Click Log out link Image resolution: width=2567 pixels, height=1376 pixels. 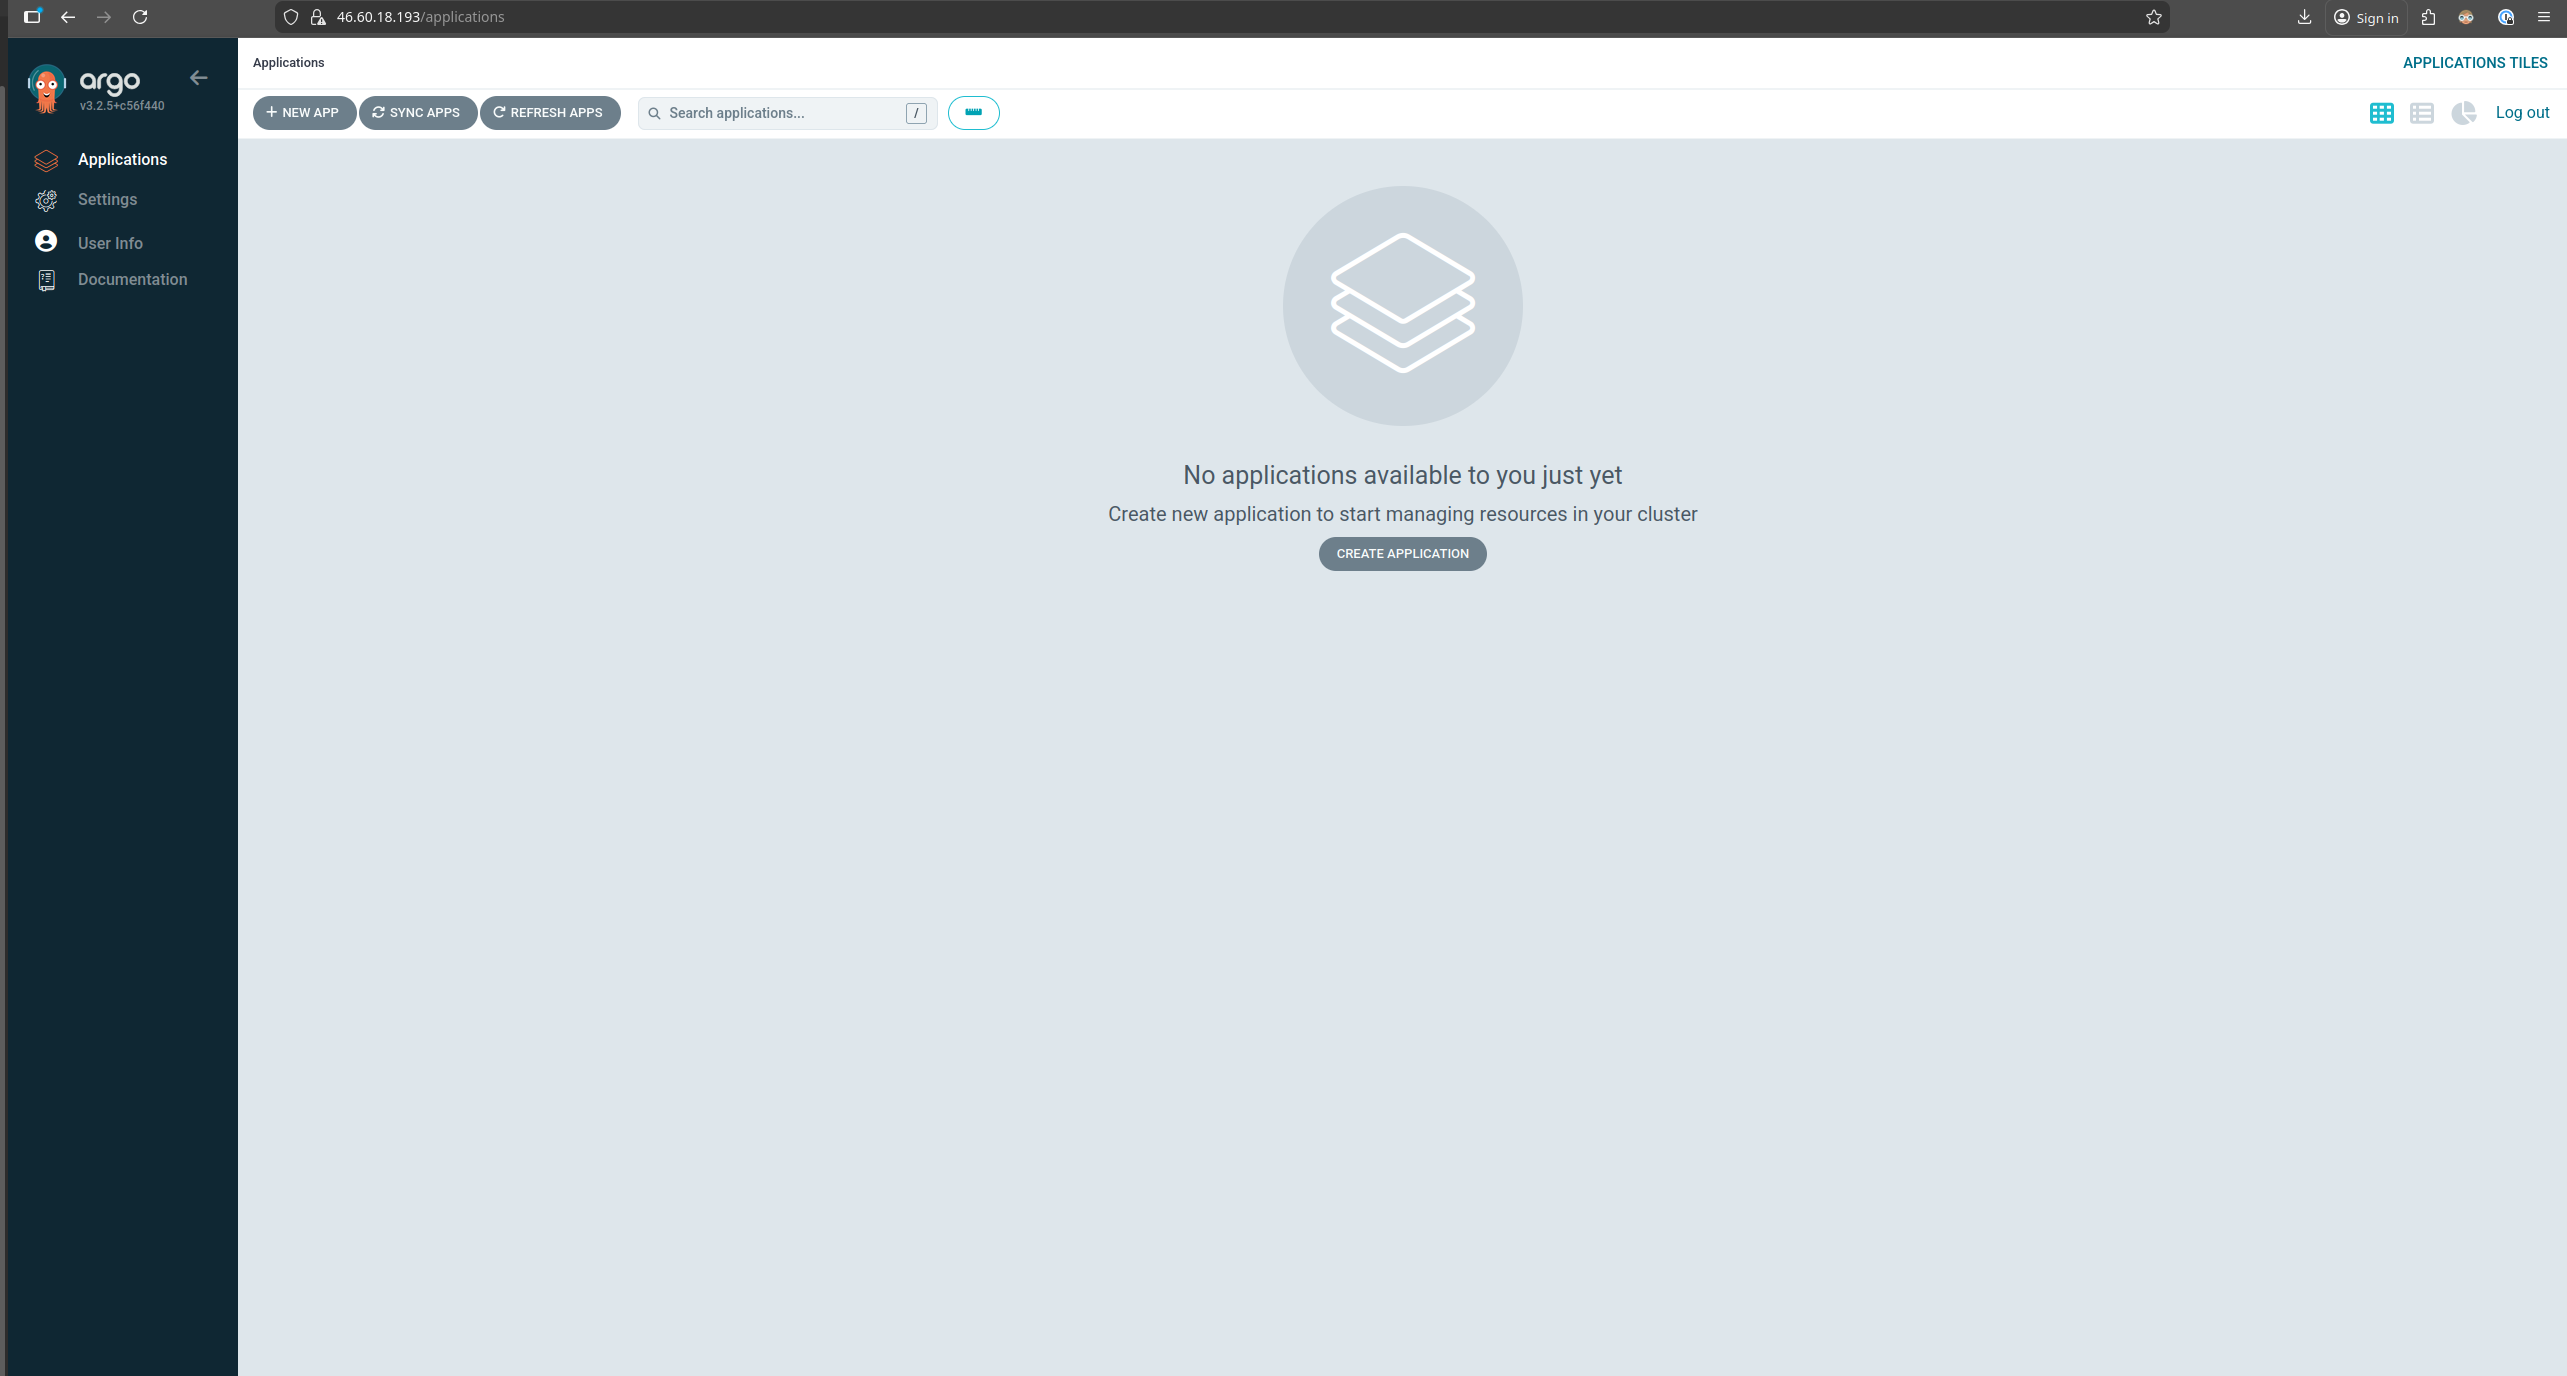point(2521,113)
